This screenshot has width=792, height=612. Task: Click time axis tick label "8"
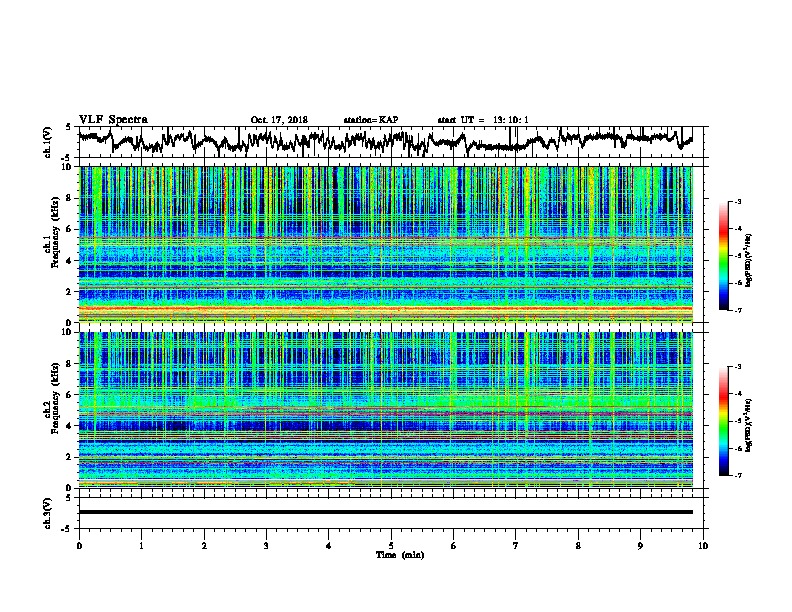coord(578,546)
